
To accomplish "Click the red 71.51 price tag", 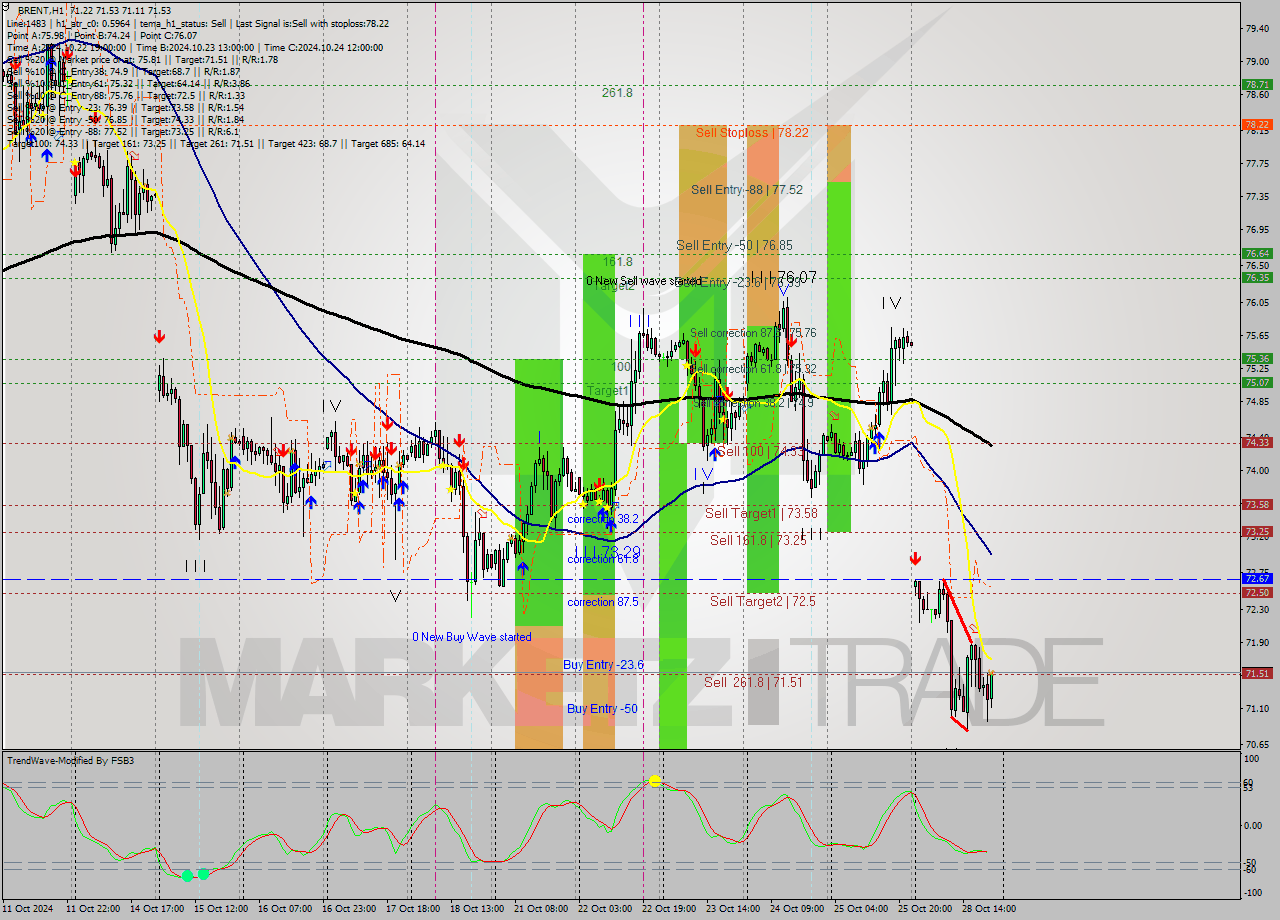I will 1257,674.
